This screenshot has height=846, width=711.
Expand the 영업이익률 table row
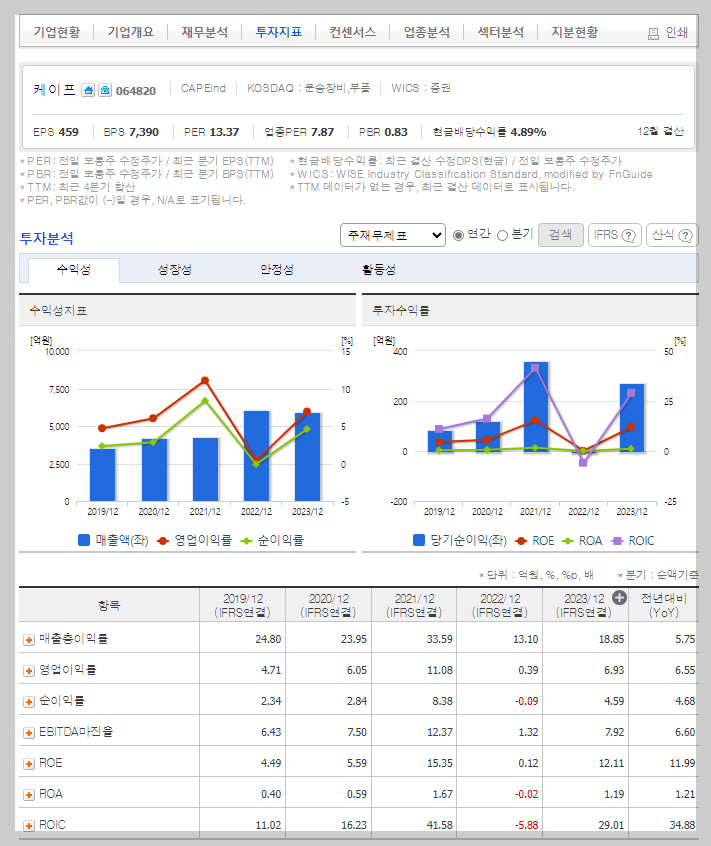pyautogui.click(x=29, y=671)
